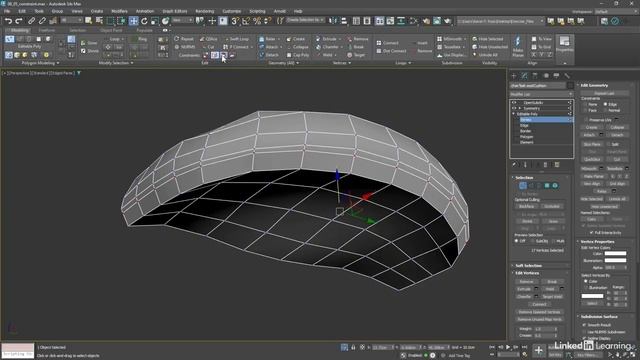Open the Create tab in command panel

coord(514,76)
